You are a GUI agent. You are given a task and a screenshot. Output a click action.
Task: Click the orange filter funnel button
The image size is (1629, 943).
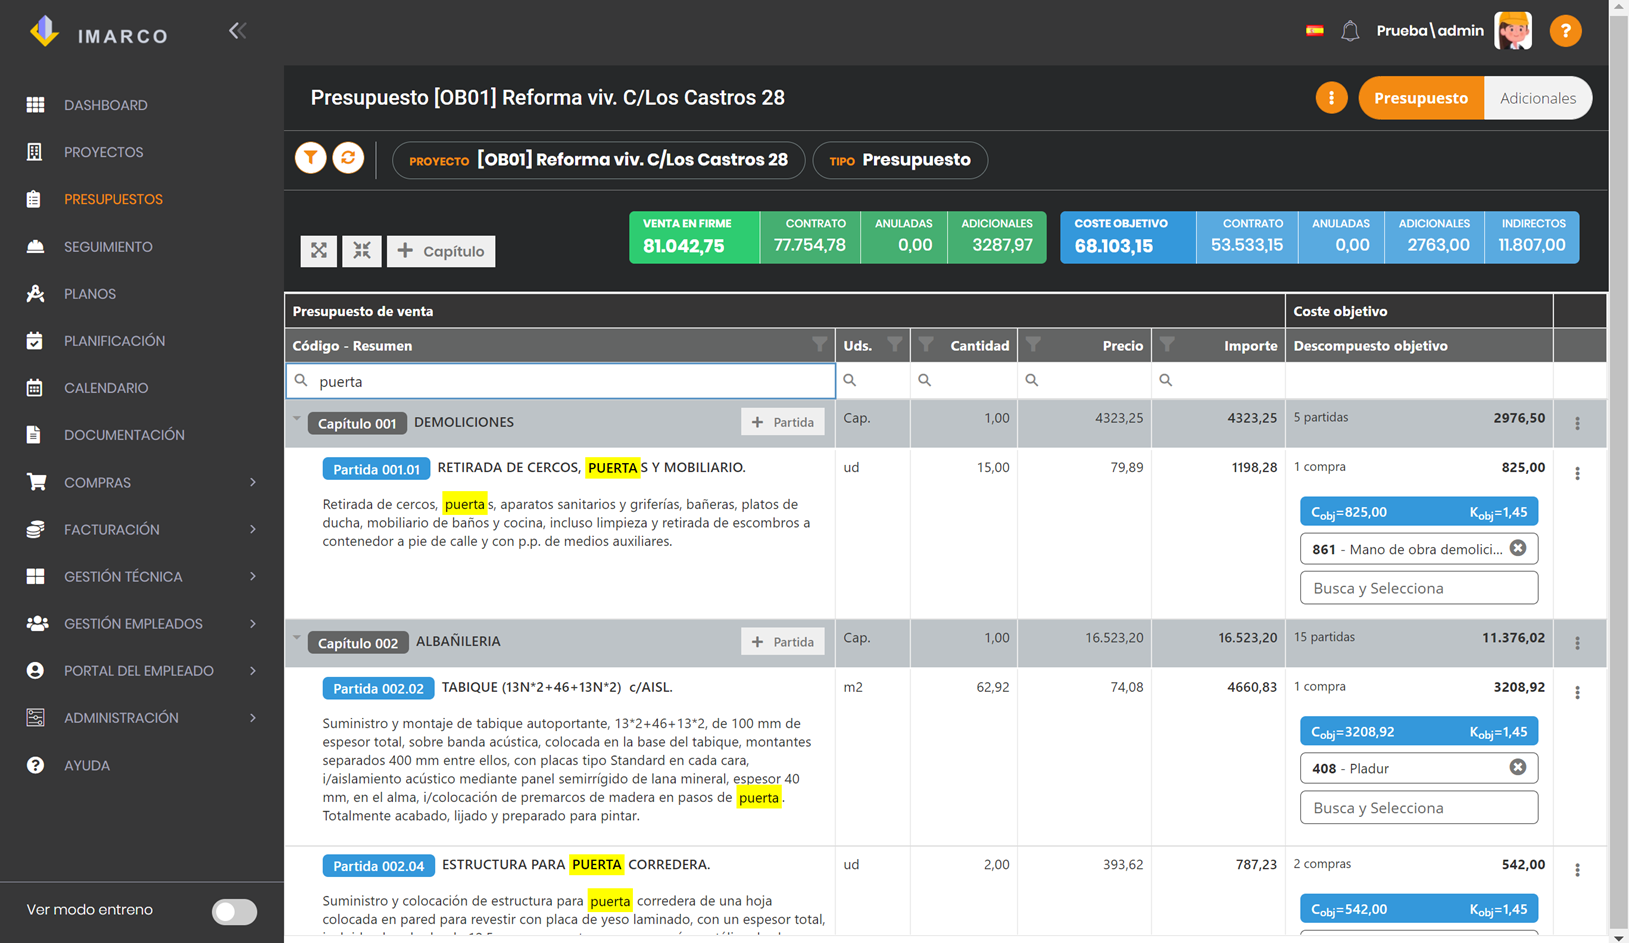pyautogui.click(x=311, y=158)
